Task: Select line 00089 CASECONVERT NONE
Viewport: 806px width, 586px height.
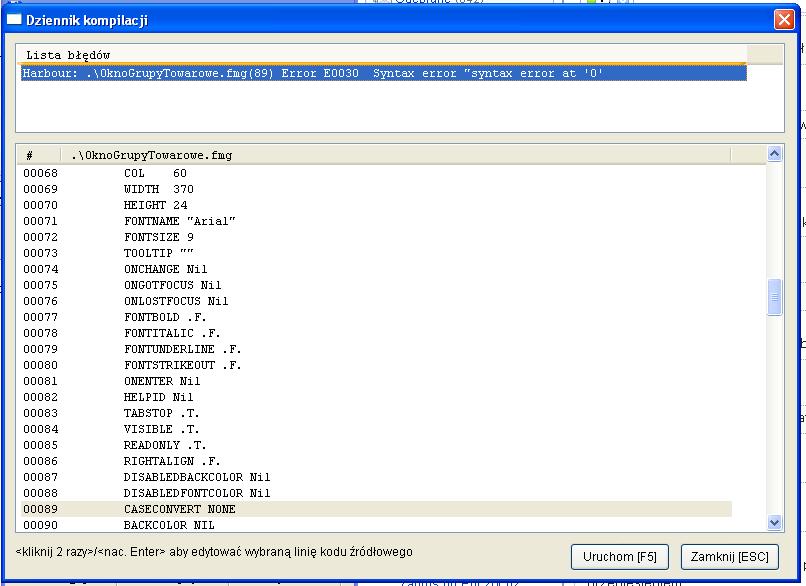Action: tap(180, 509)
